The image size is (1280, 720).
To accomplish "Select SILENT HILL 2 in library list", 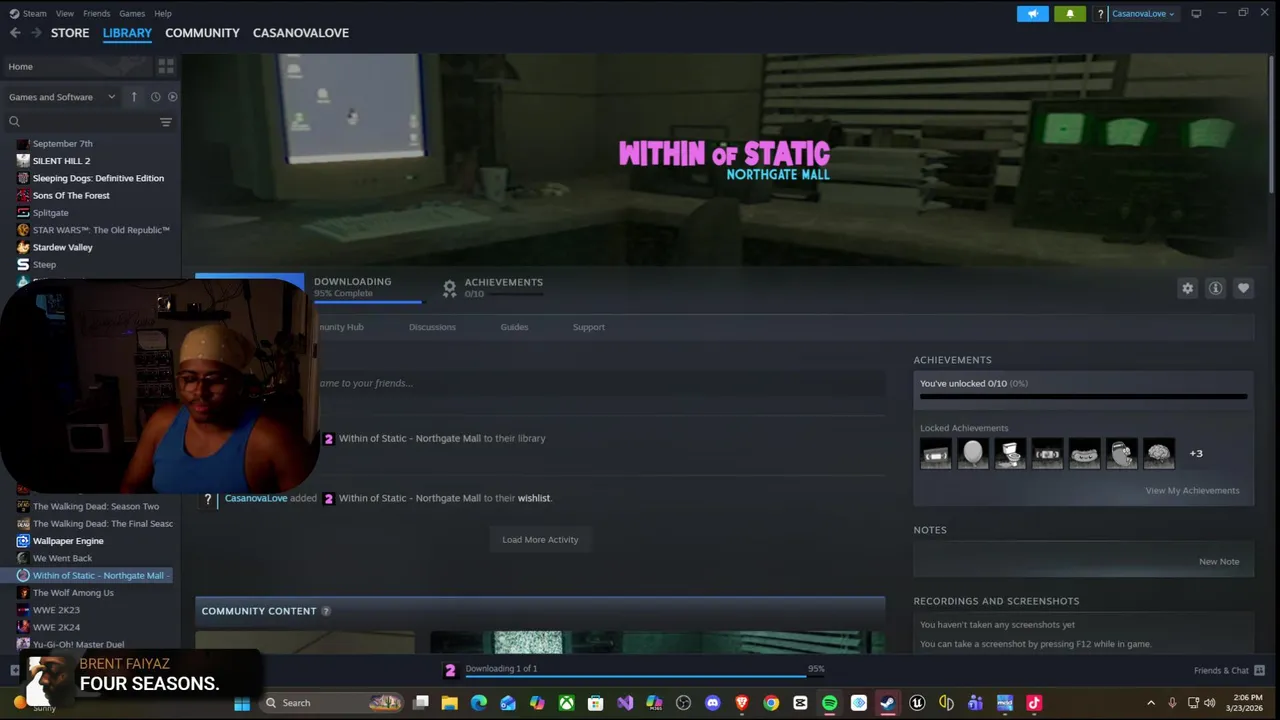I will click(61, 161).
